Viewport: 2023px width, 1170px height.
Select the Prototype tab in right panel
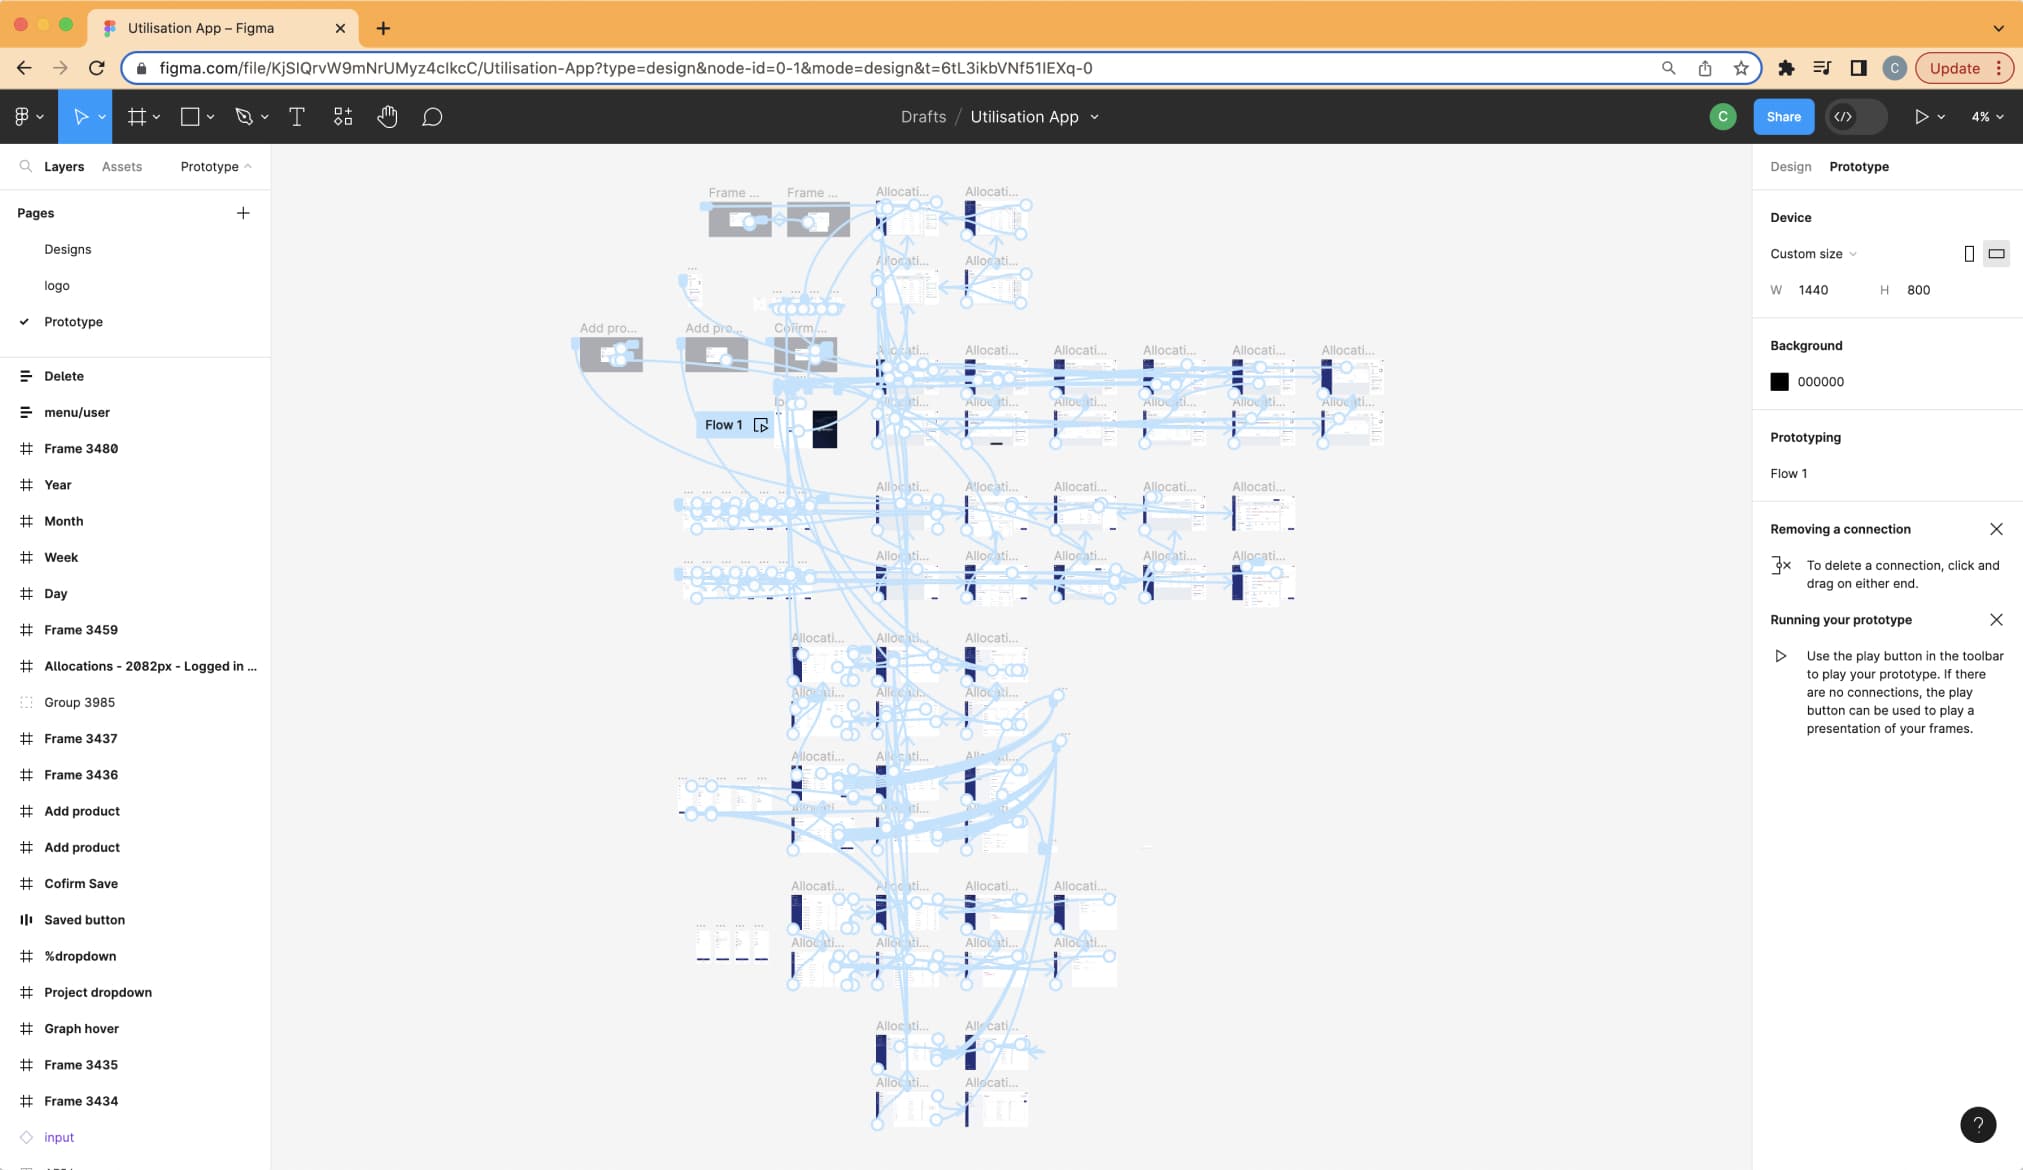click(x=1858, y=166)
